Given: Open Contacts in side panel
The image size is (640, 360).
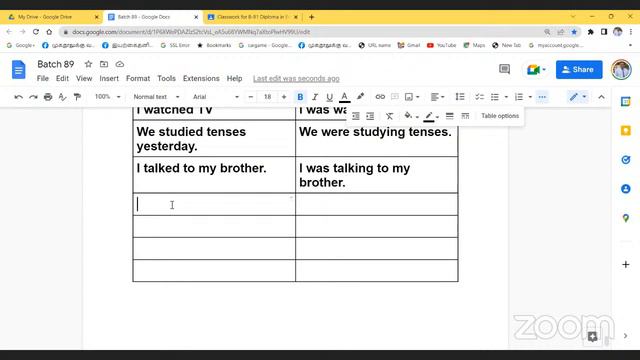Looking at the screenshot, I should coord(626,189).
